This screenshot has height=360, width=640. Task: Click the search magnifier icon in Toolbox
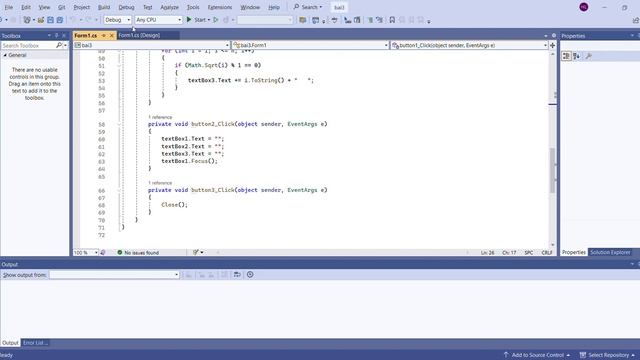click(59, 45)
